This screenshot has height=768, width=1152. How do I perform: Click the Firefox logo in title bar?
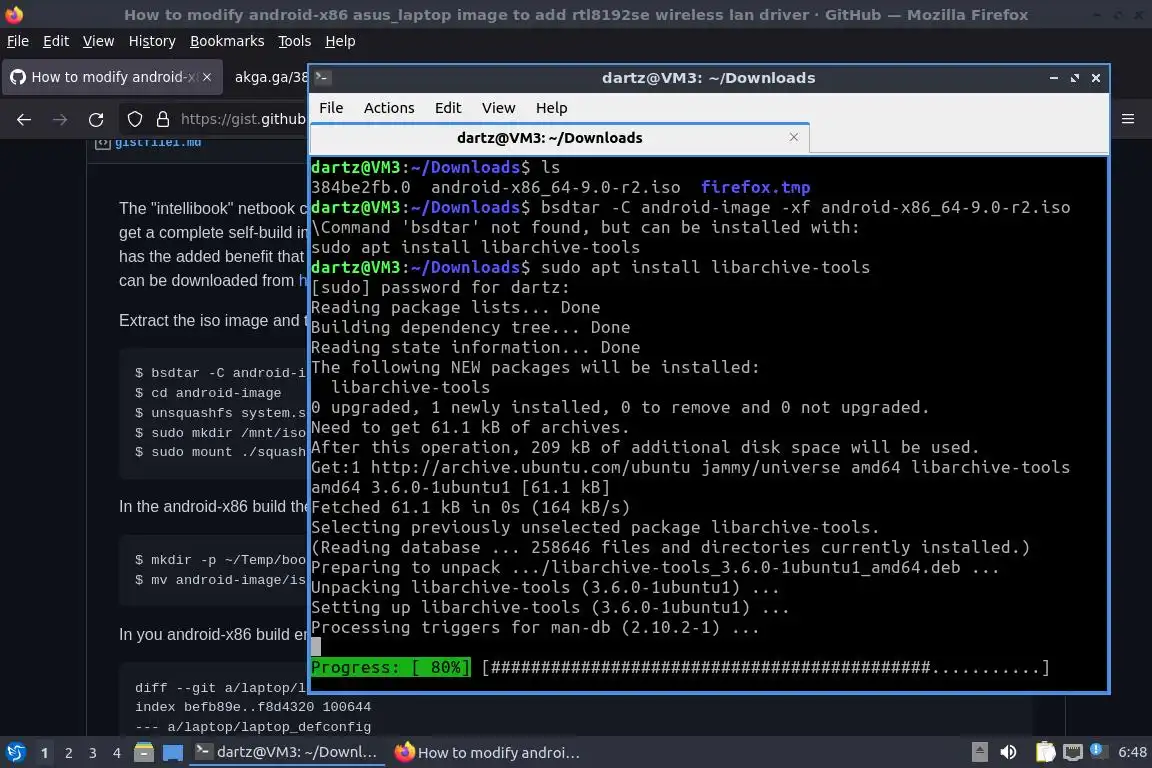pos(14,14)
